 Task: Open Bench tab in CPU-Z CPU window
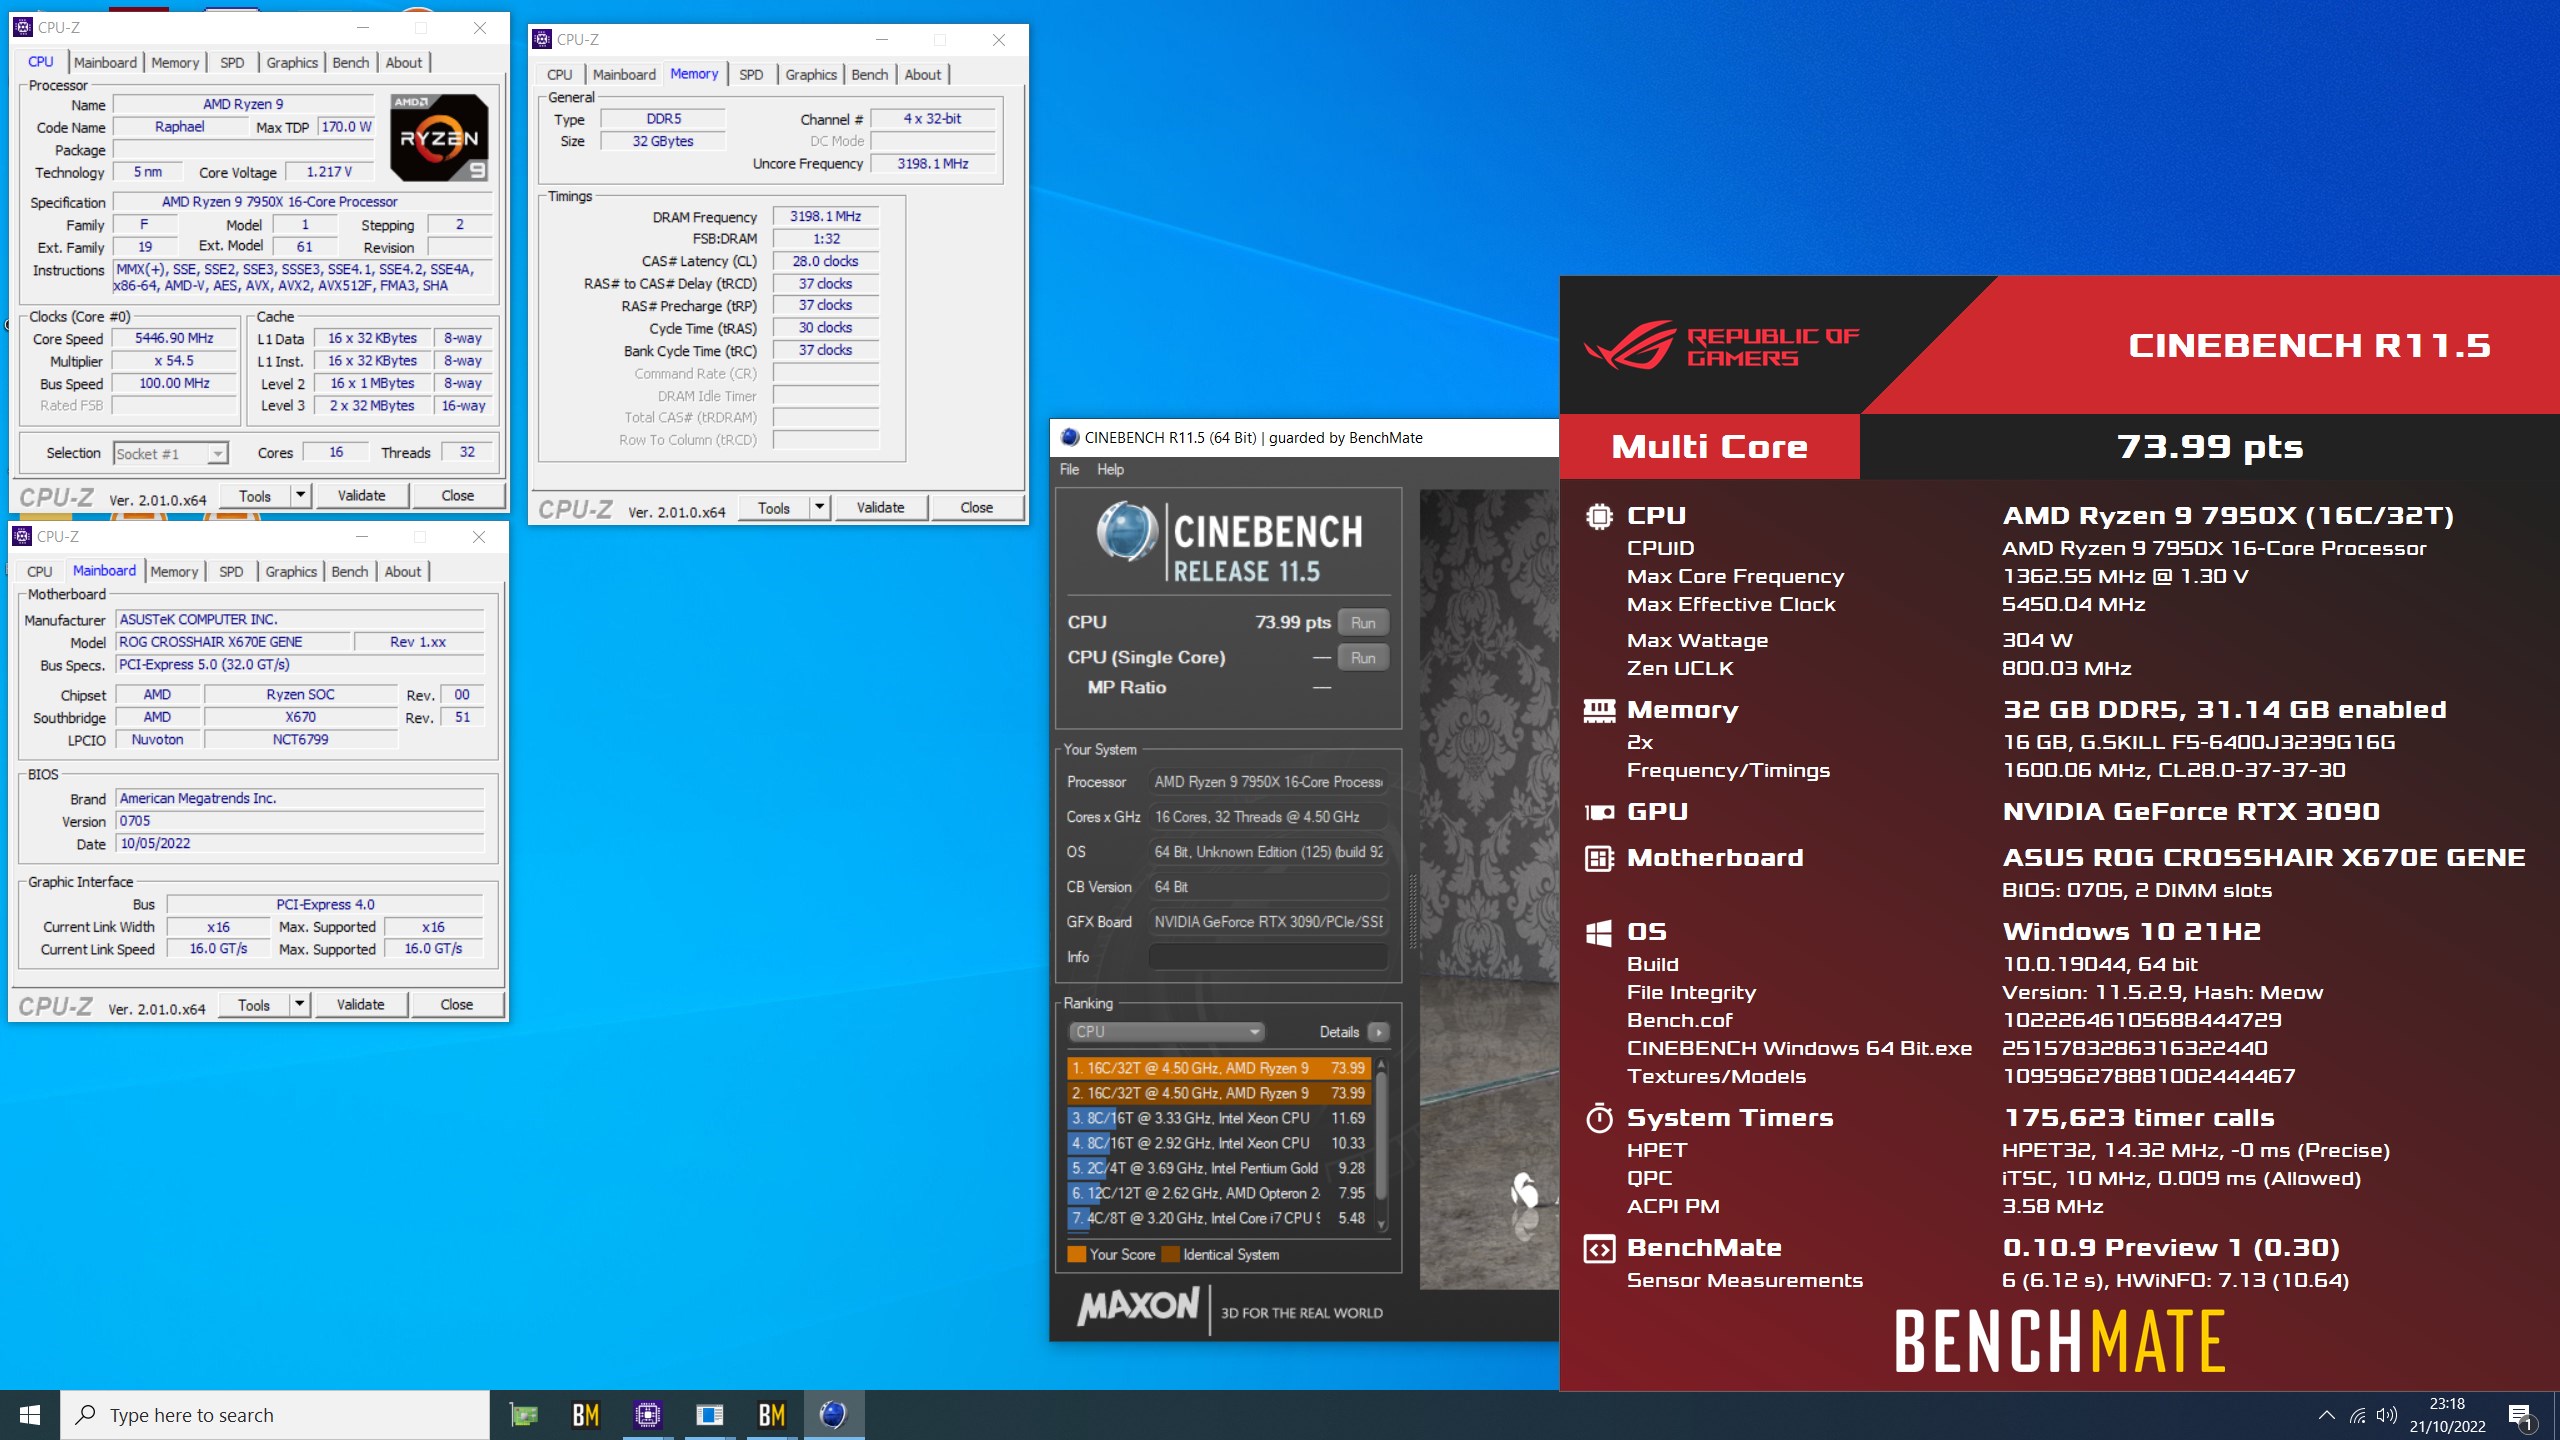(351, 62)
